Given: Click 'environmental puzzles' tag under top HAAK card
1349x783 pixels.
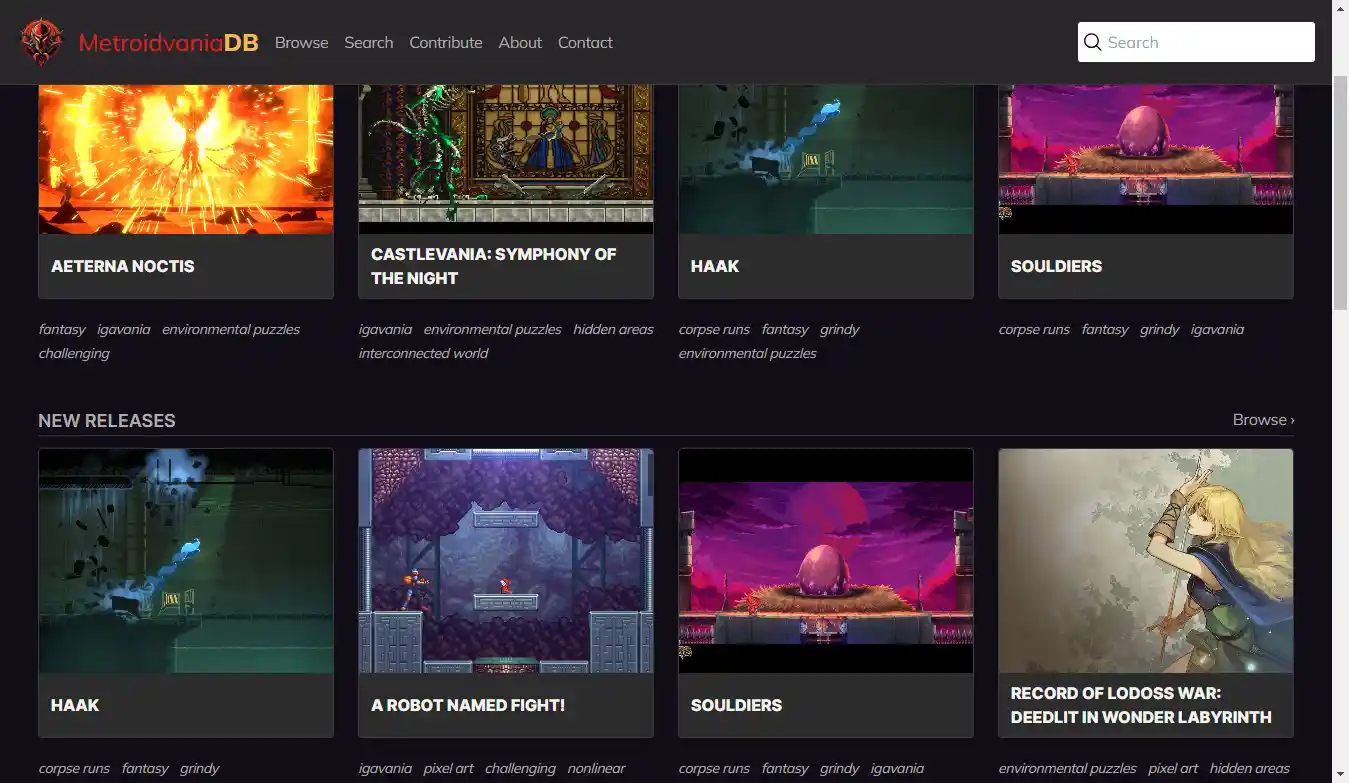Looking at the screenshot, I should [748, 353].
